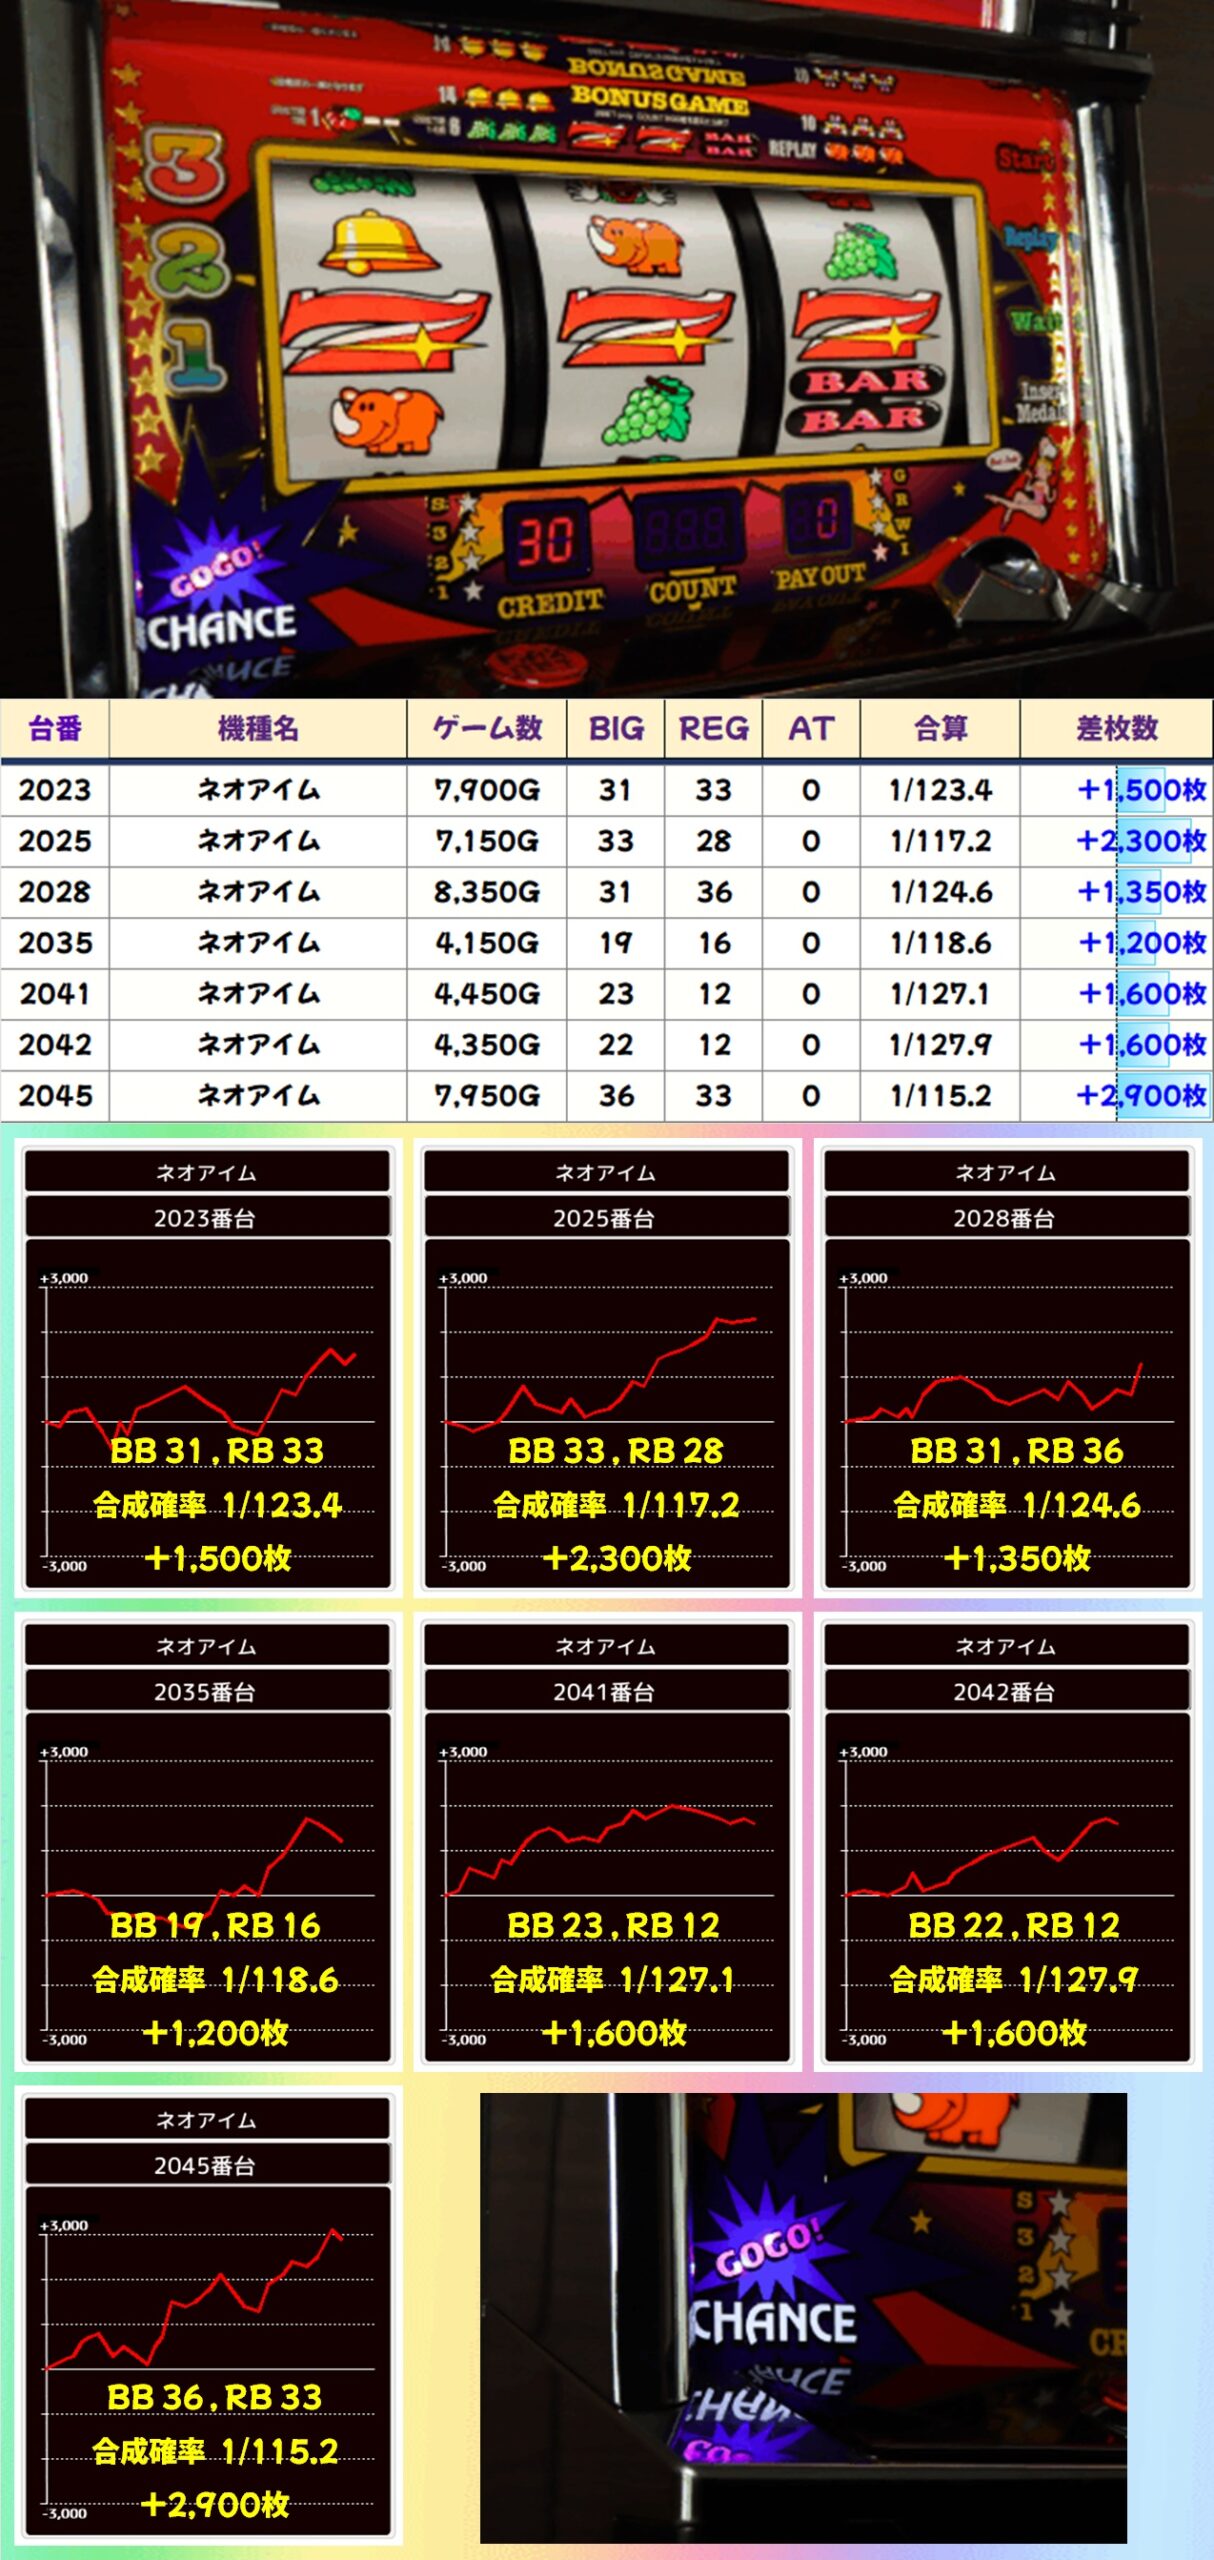Open the 2041番台 graph card
Viewport: 1214px width, 2560px height.
tap(607, 1842)
